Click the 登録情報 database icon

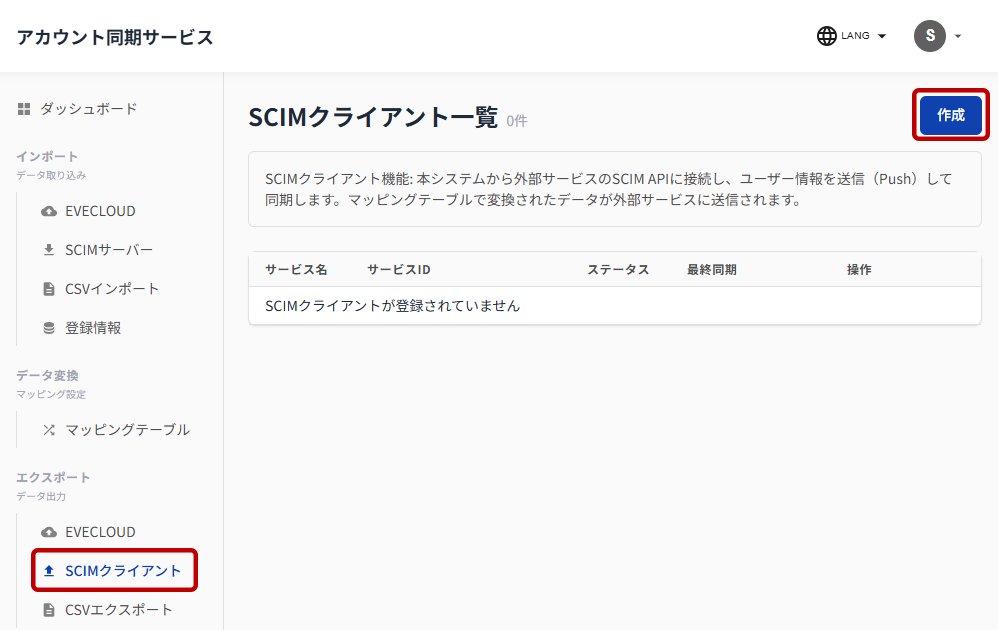coord(49,328)
